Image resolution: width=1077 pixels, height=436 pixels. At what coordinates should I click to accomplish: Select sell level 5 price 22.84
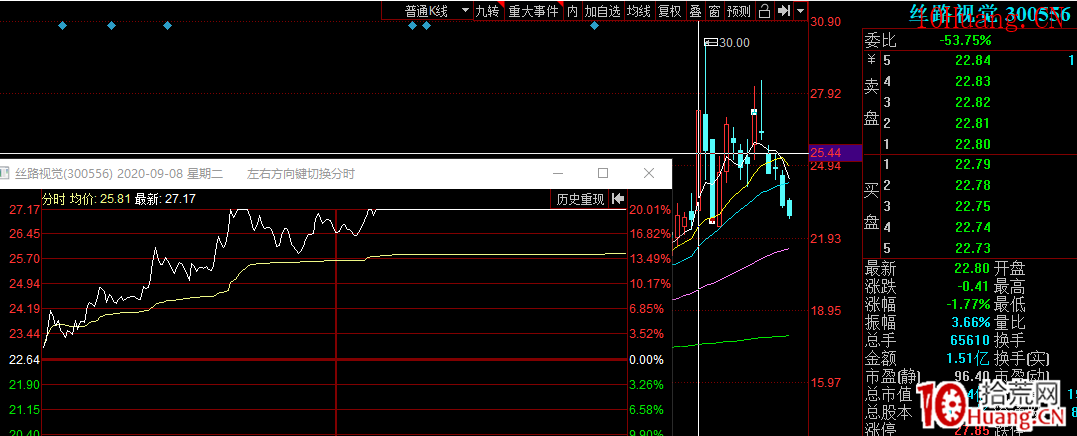(x=973, y=60)
